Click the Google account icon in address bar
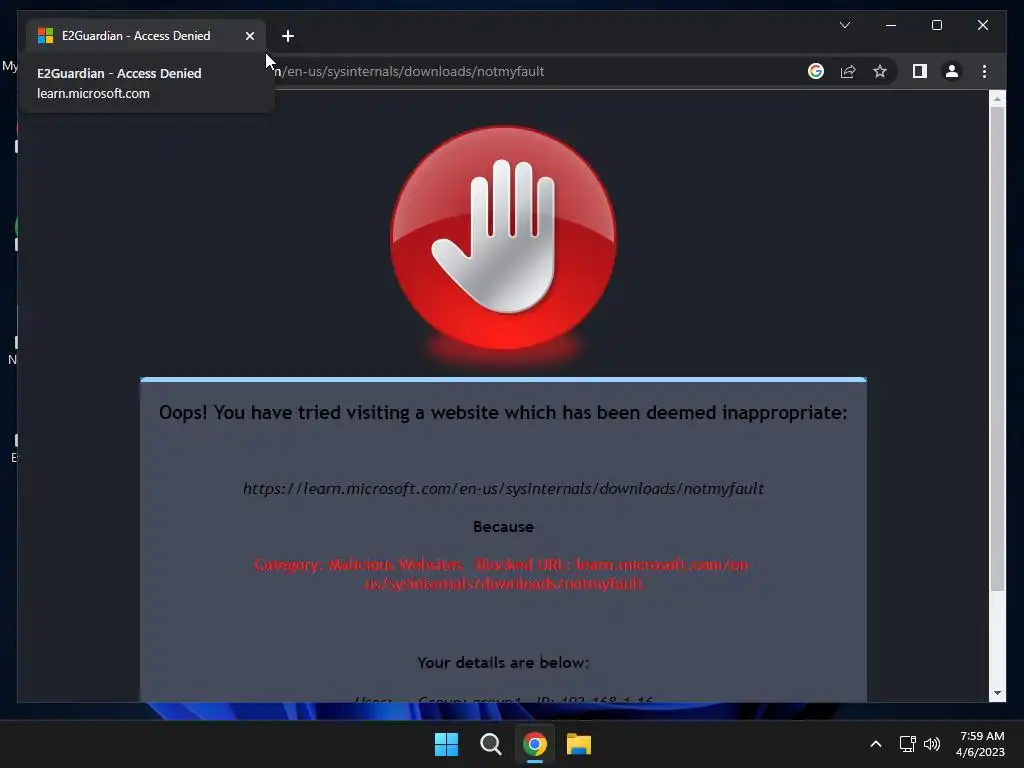The height and width of the screenshot is (768, 1024). 816,71
